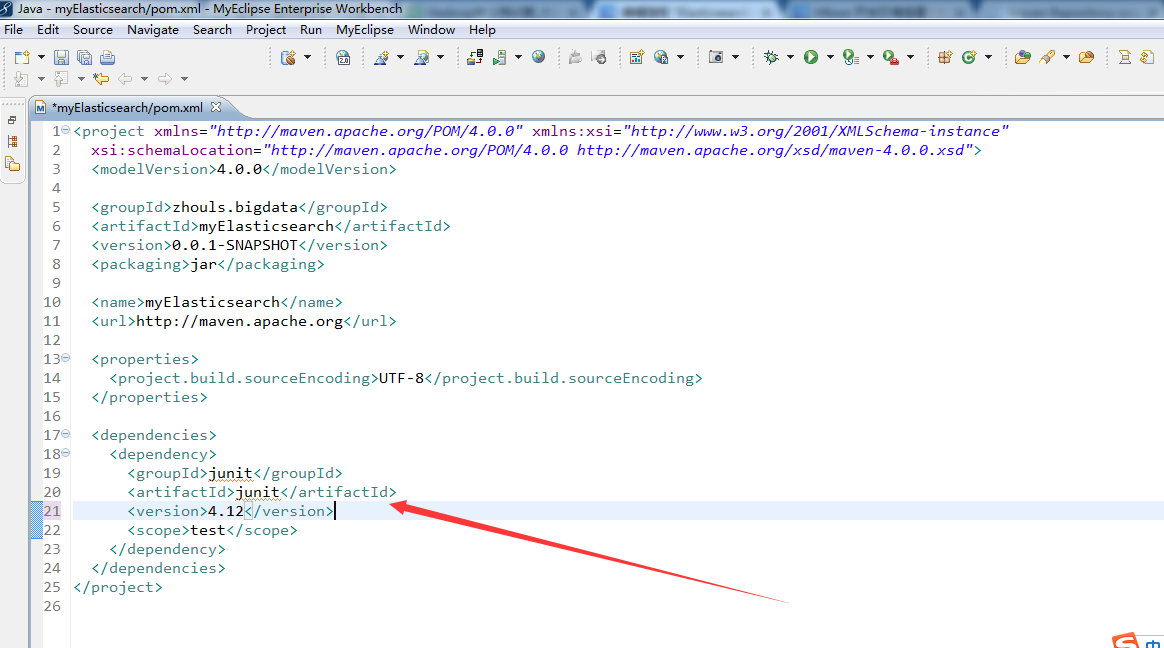The height and width of the screenshot is (648, 1164).
Task: Click the run server icon with green arrow
Action: click(500, 57)
